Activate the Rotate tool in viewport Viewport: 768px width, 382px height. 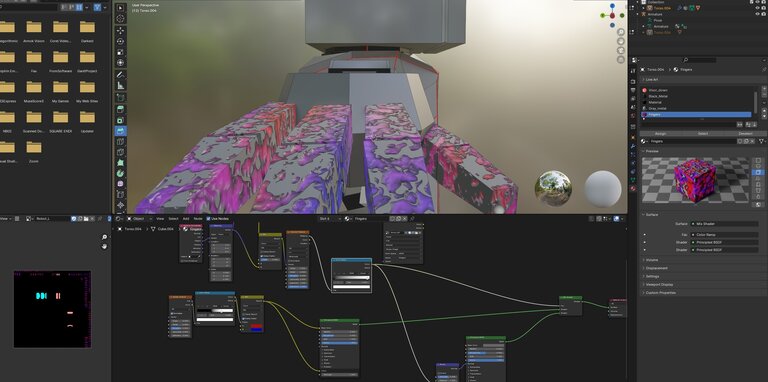click(x=120, y=41)
